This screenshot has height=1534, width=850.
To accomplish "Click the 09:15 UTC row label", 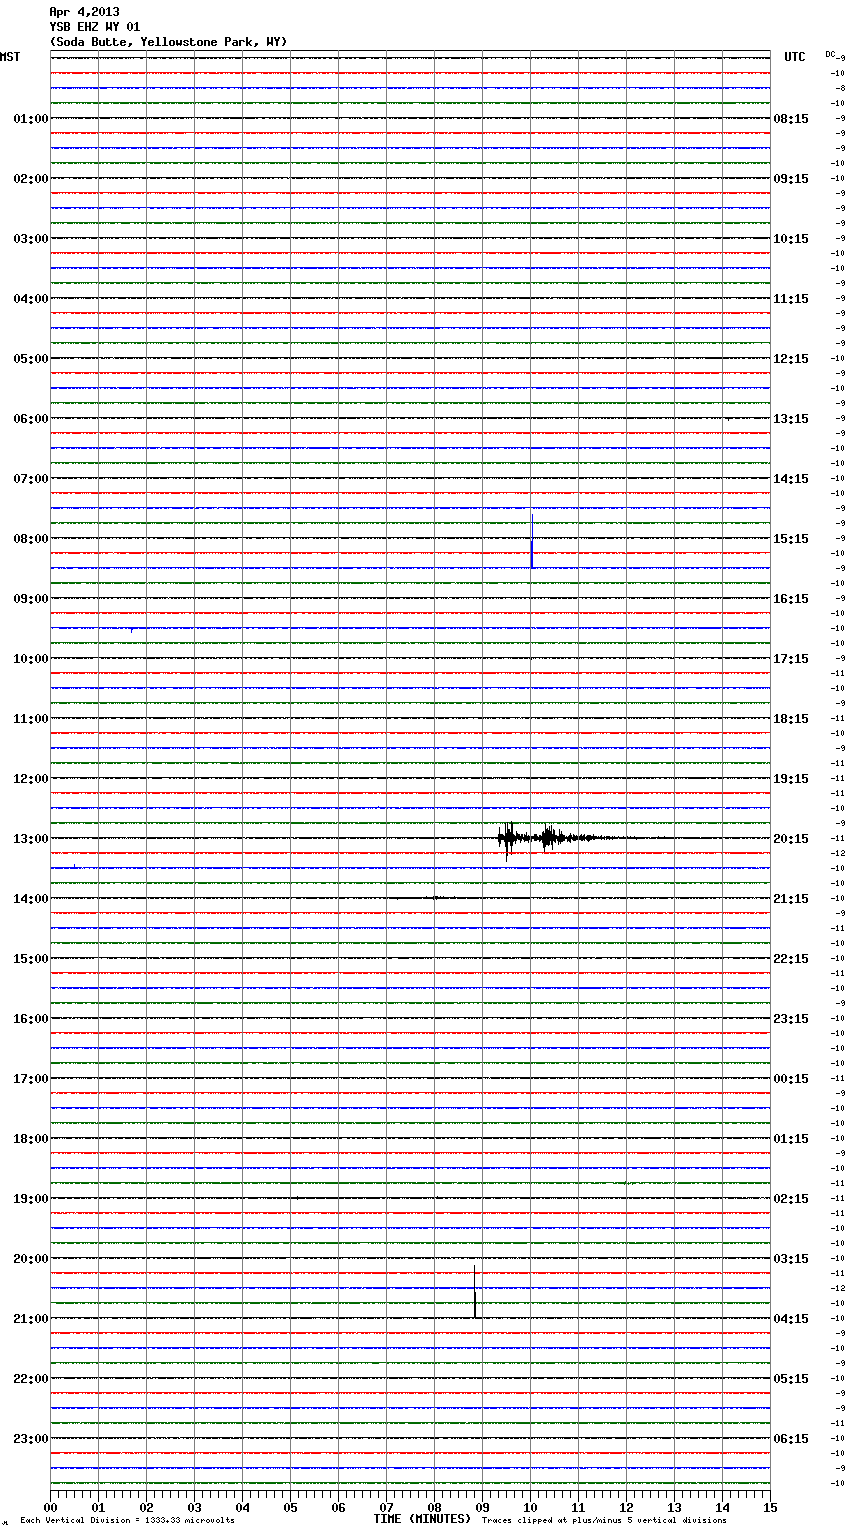I will click(x=791, y=179).
